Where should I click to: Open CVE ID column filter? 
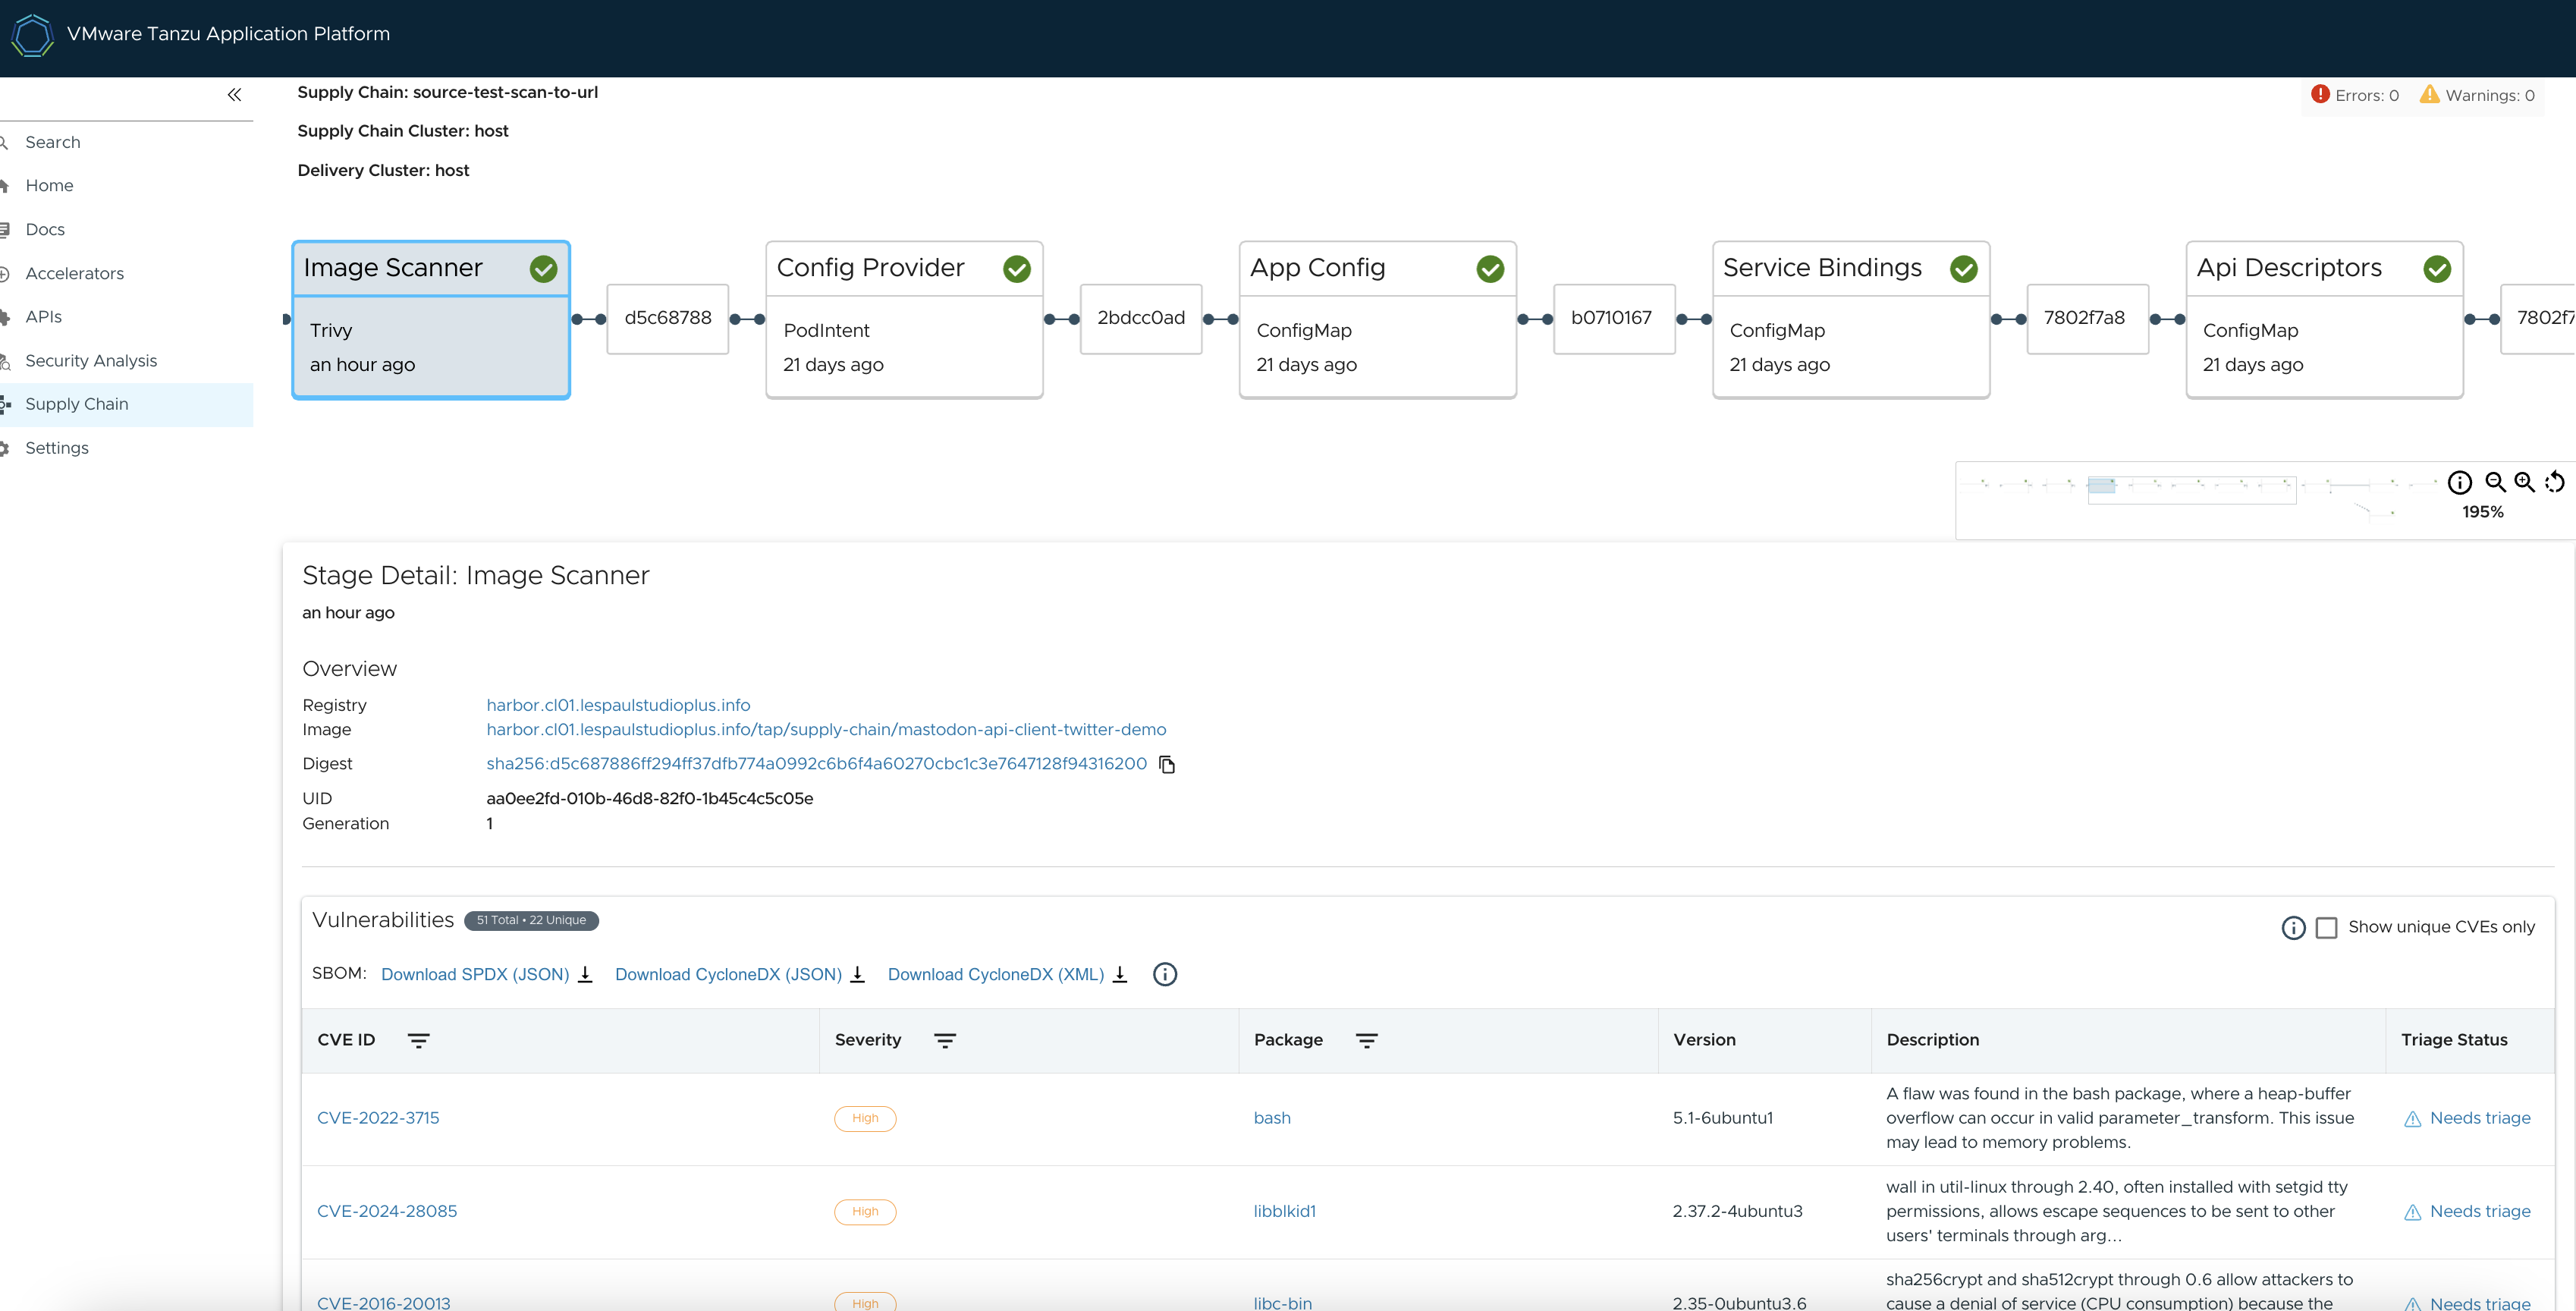418,1041
